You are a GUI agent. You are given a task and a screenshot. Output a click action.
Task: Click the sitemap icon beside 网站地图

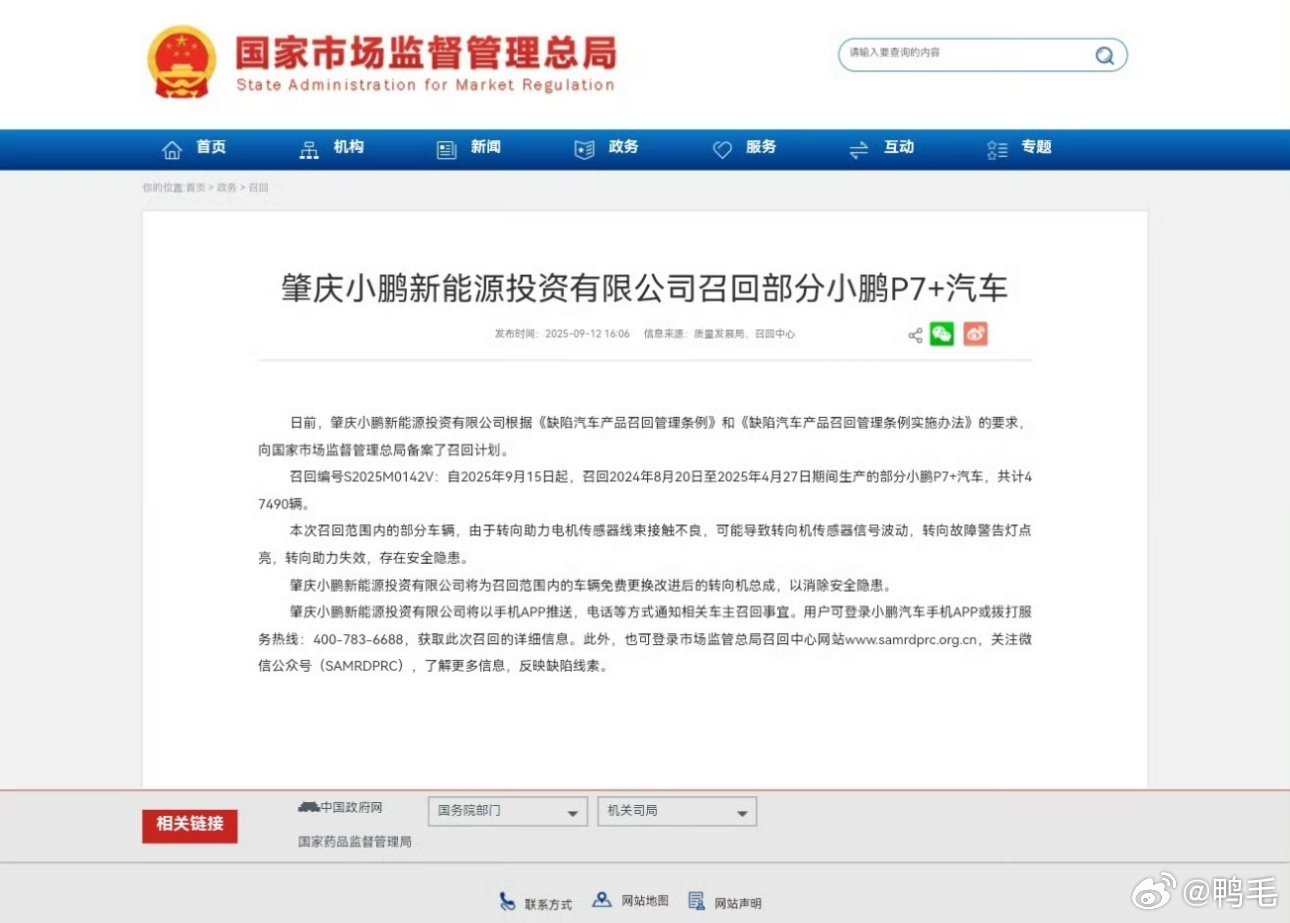(601, 899)
